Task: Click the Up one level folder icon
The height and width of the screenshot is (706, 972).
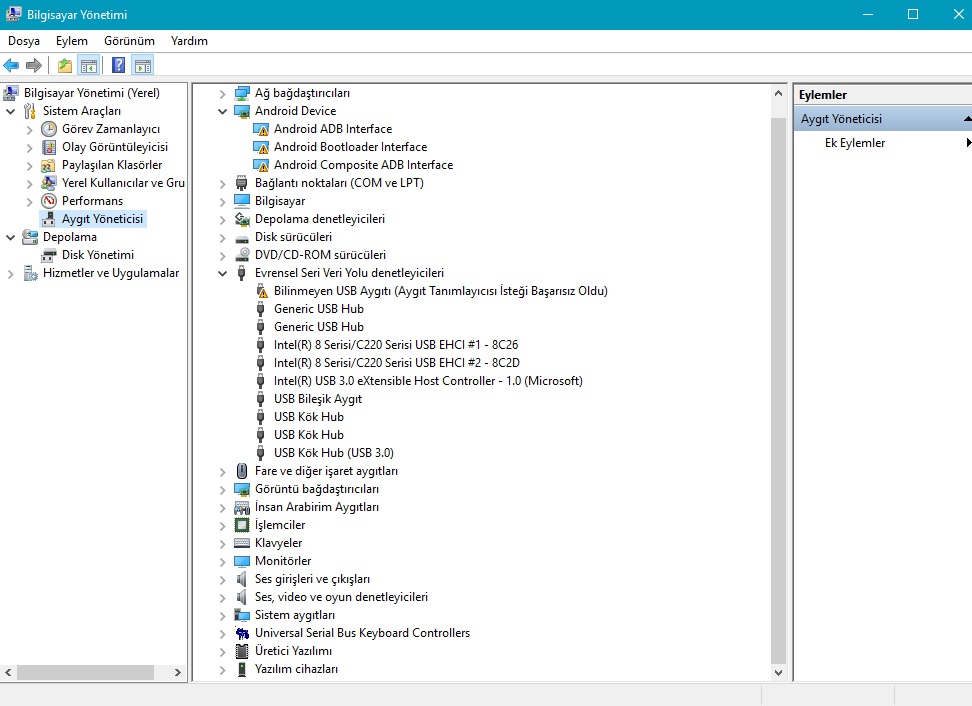Action: pos(64,65)
